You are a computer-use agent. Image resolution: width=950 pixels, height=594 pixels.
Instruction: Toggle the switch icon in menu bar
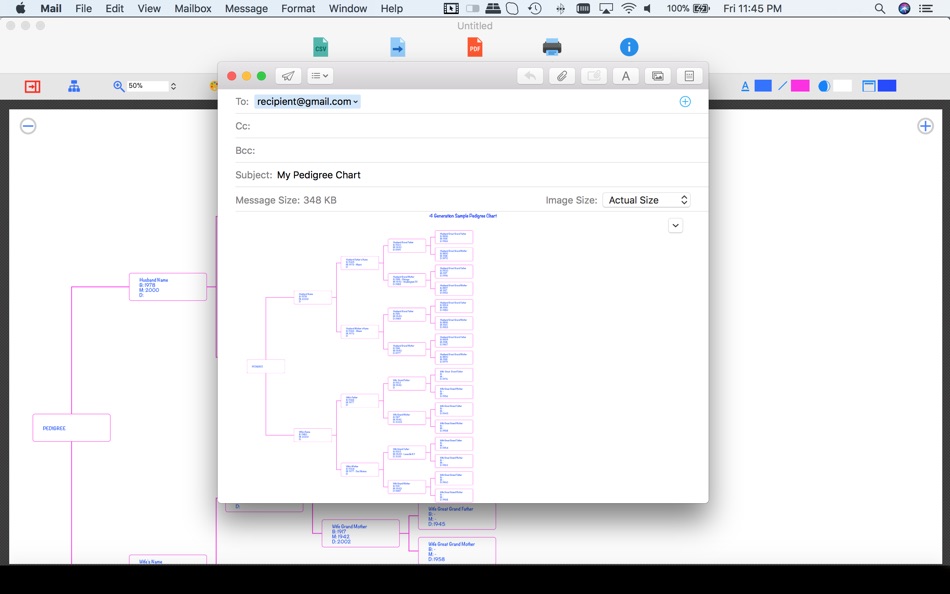473,8
